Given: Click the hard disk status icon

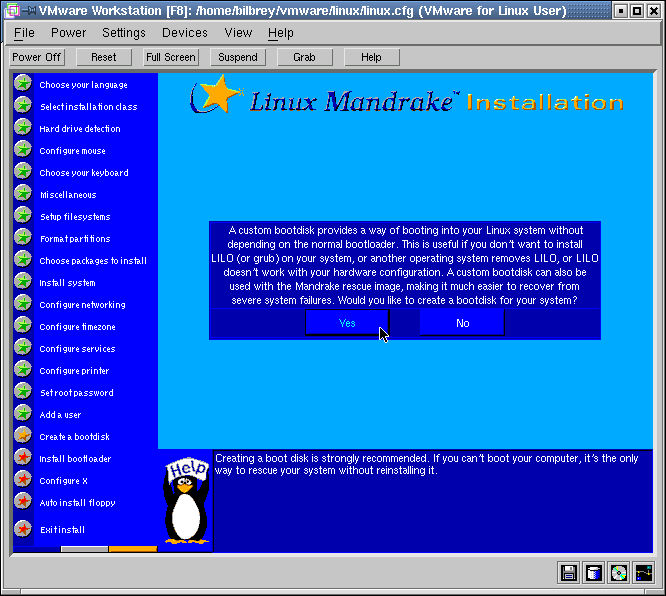Looking at the screenshot, I should pyautogui.click(x=594, y=573).
